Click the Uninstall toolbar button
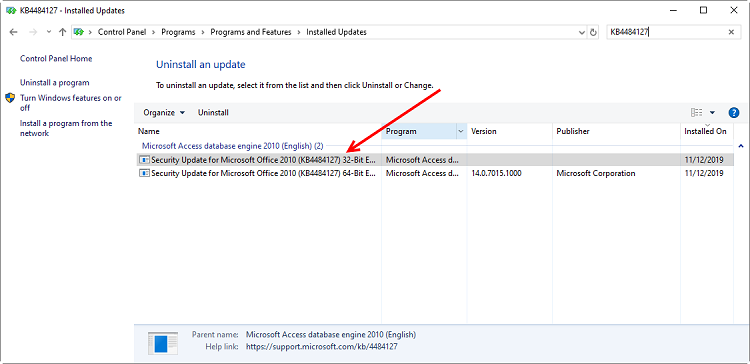This screenshot has width=750, height=364. (213, 113)
